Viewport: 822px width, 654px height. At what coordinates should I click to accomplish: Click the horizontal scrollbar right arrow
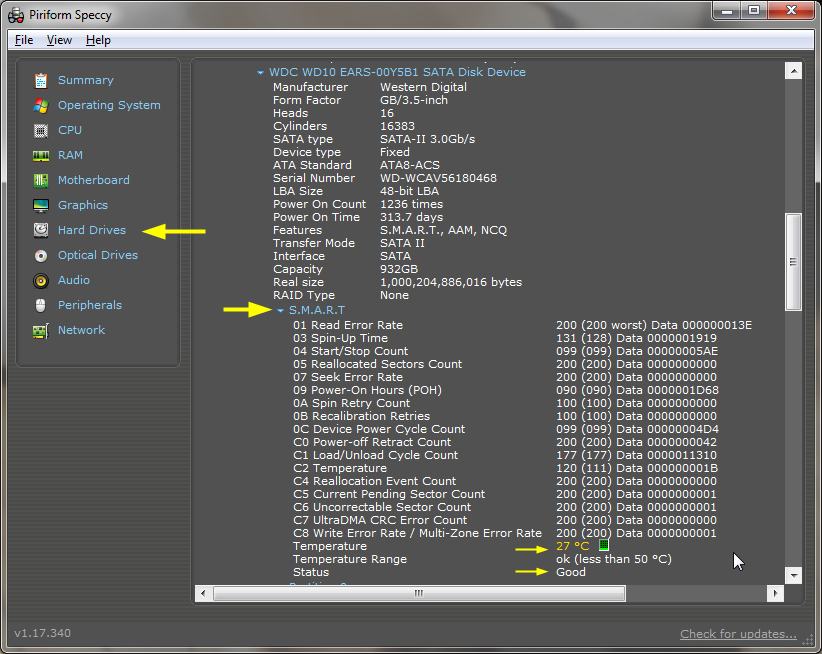[775, 594]
